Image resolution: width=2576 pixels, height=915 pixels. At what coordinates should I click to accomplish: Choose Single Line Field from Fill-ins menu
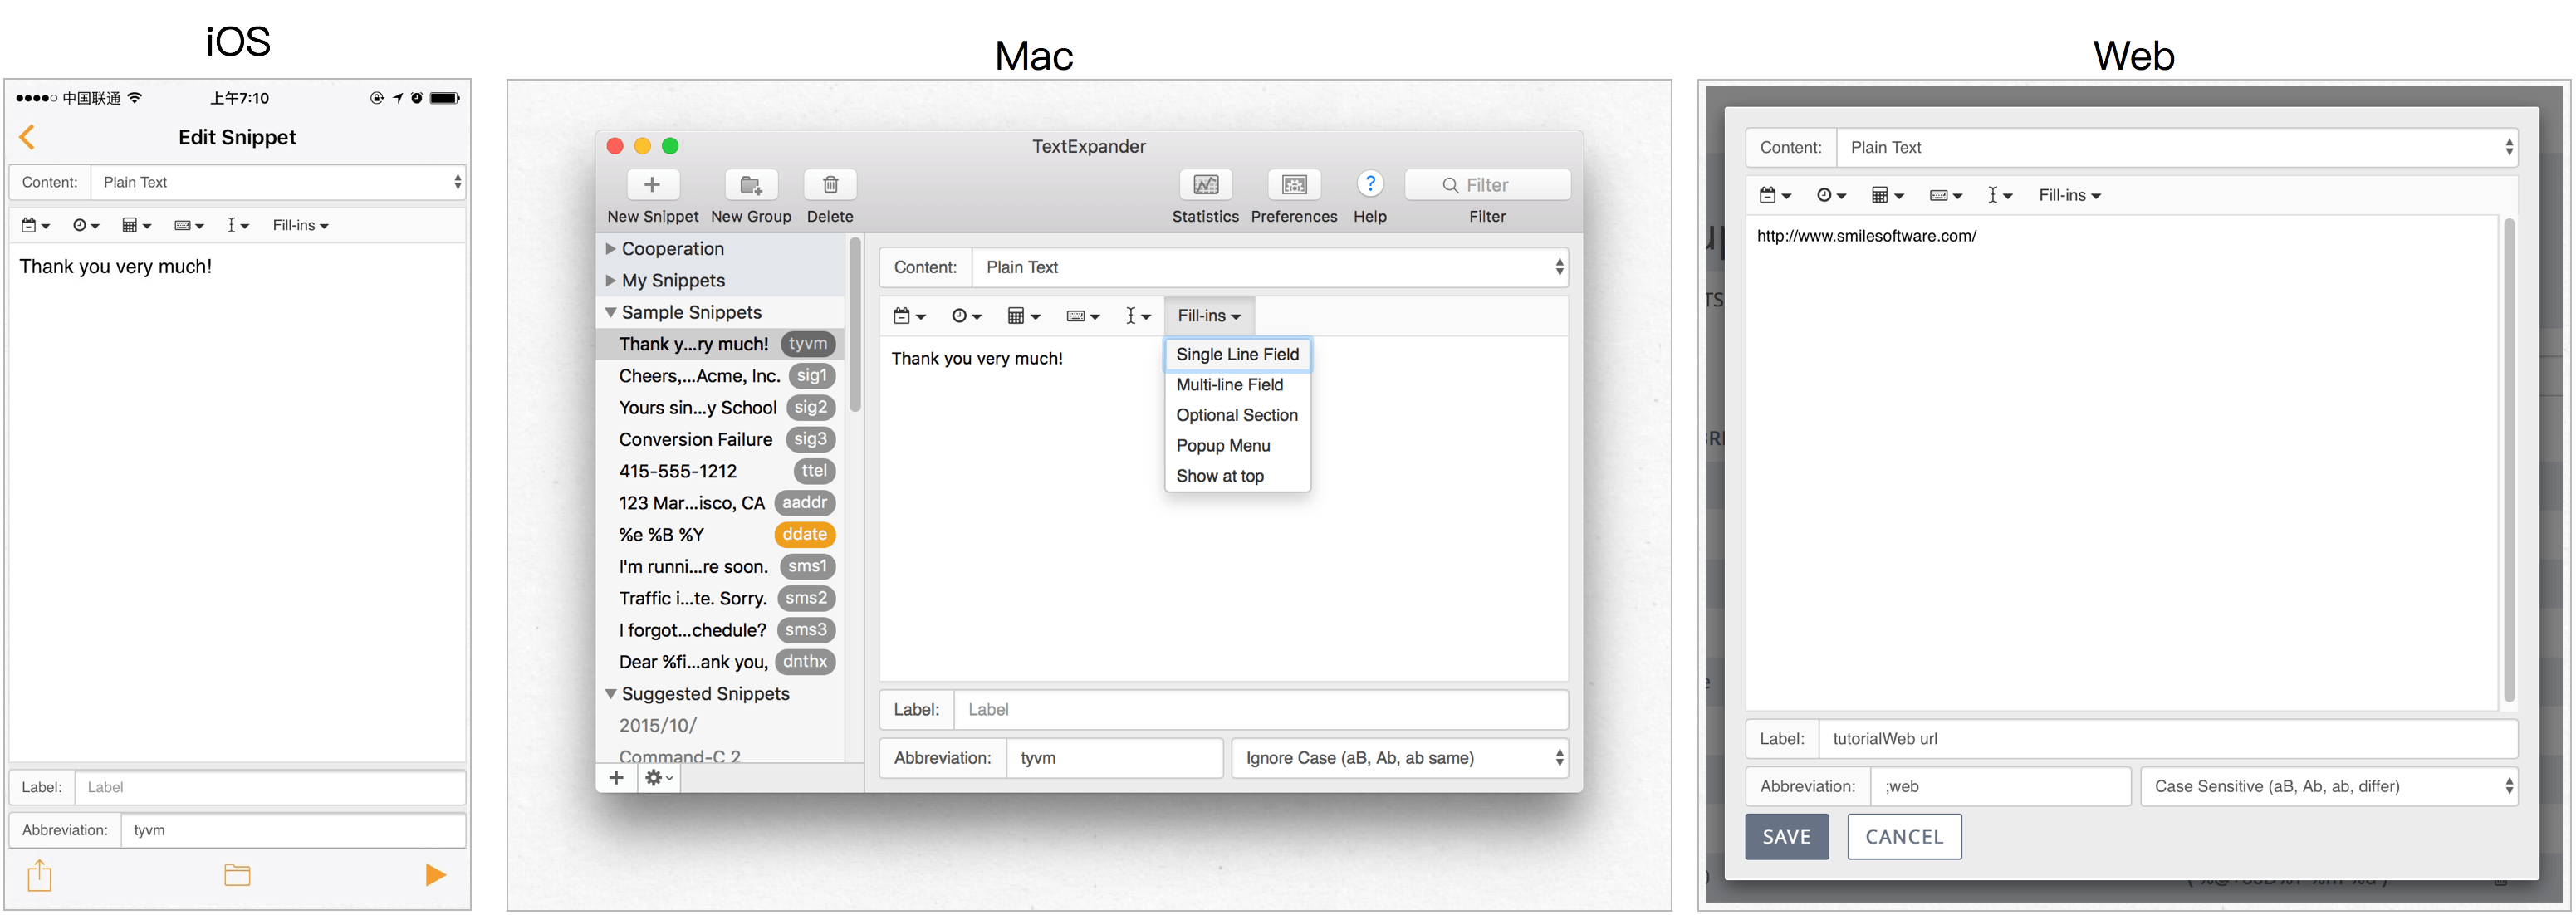click(x=1237, y=355)
